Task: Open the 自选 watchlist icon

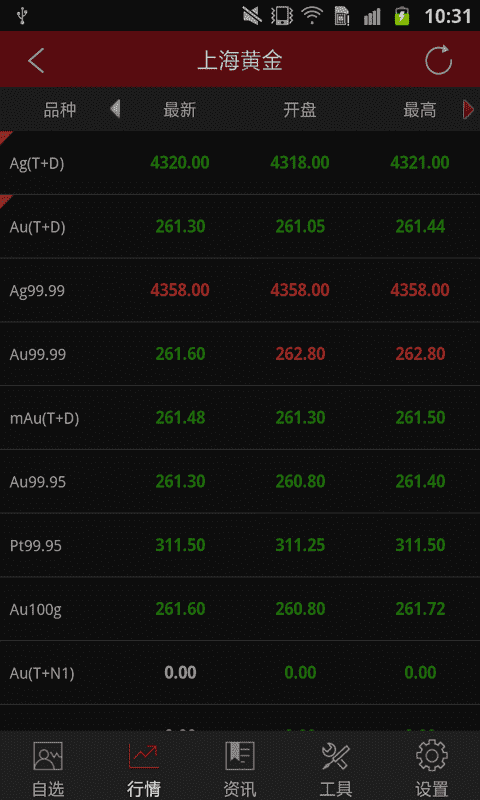Action: tap(48, 756)
